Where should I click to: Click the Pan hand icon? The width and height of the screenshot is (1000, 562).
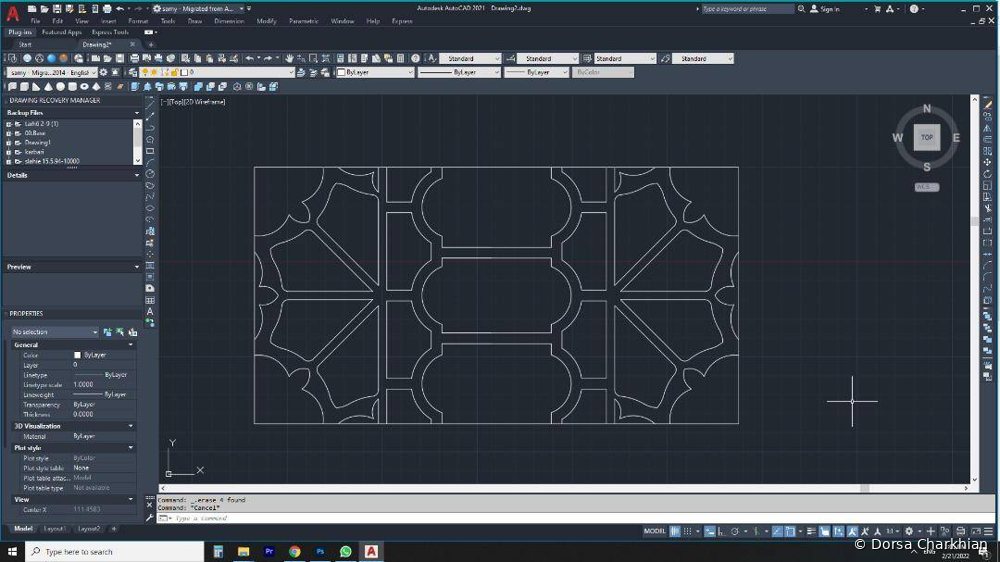[x=289, y=58]
